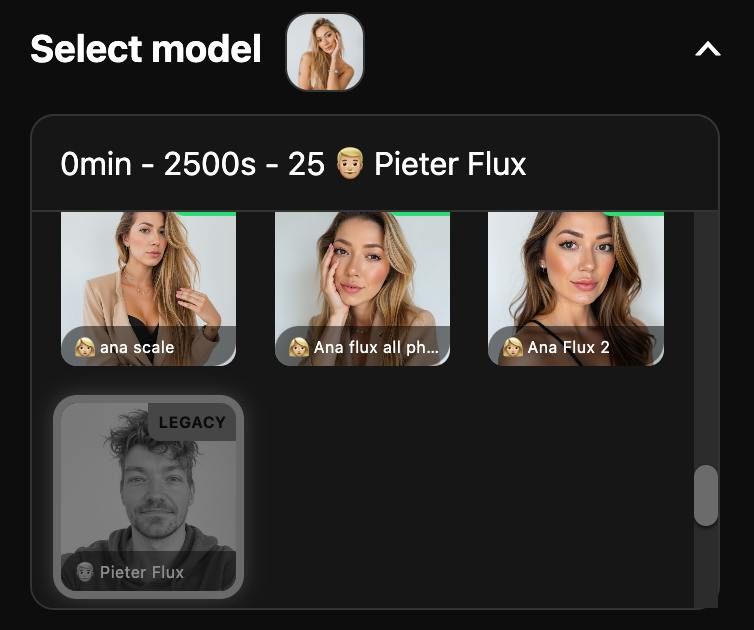Click the Select model heading
The width and height of the screenshot is (754, 630).
(146, 49)
